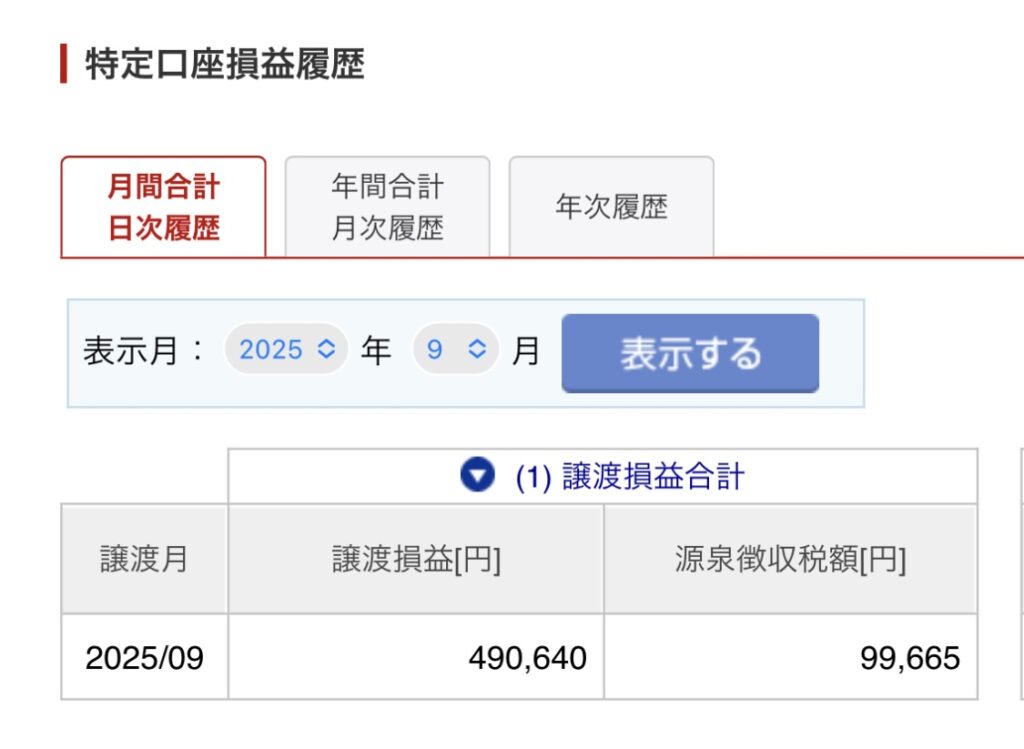
Task: Click the red bar beside the page title
Action: pyautogui.click(x=64, y=65)
